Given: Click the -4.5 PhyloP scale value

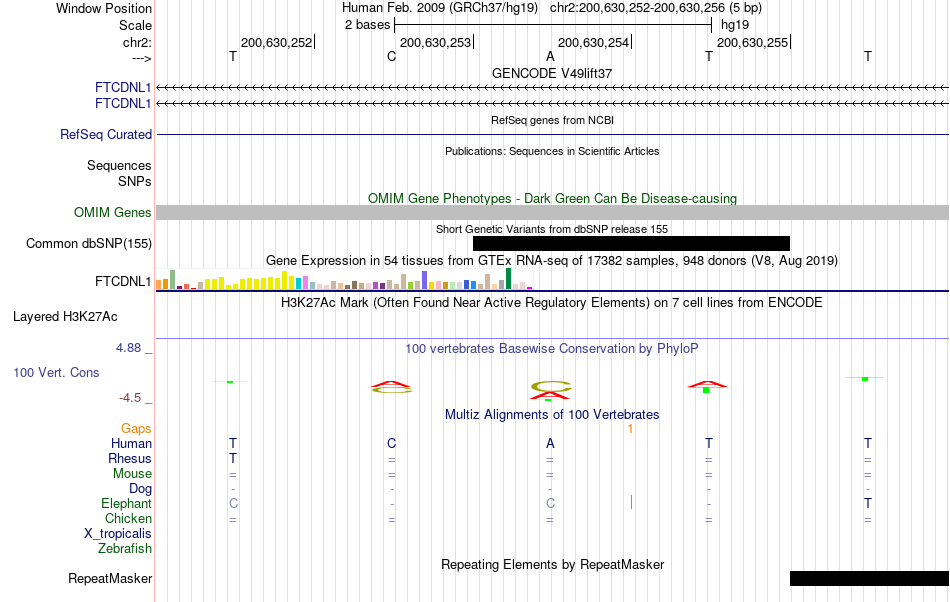Looking at the screenshot, I should (x=130, y=398).
